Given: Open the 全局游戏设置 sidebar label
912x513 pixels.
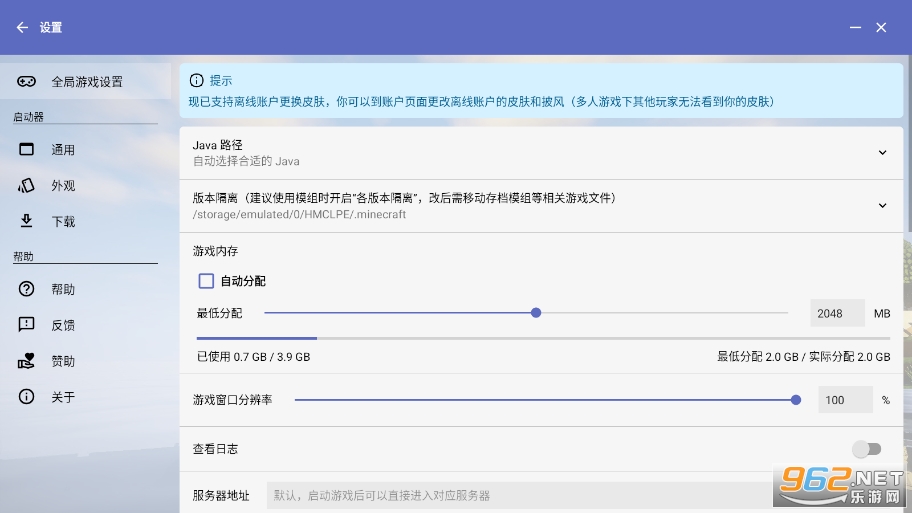Looking at the screenshot, I should (x=87, y=82).
